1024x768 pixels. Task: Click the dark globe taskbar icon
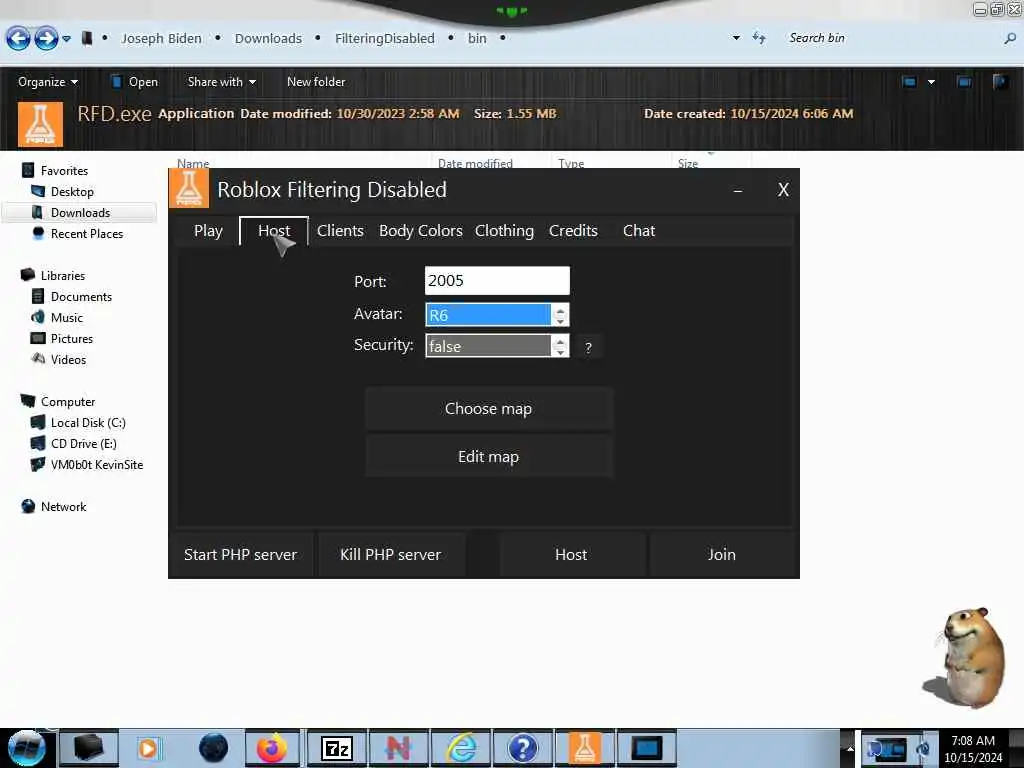point(214,748)
